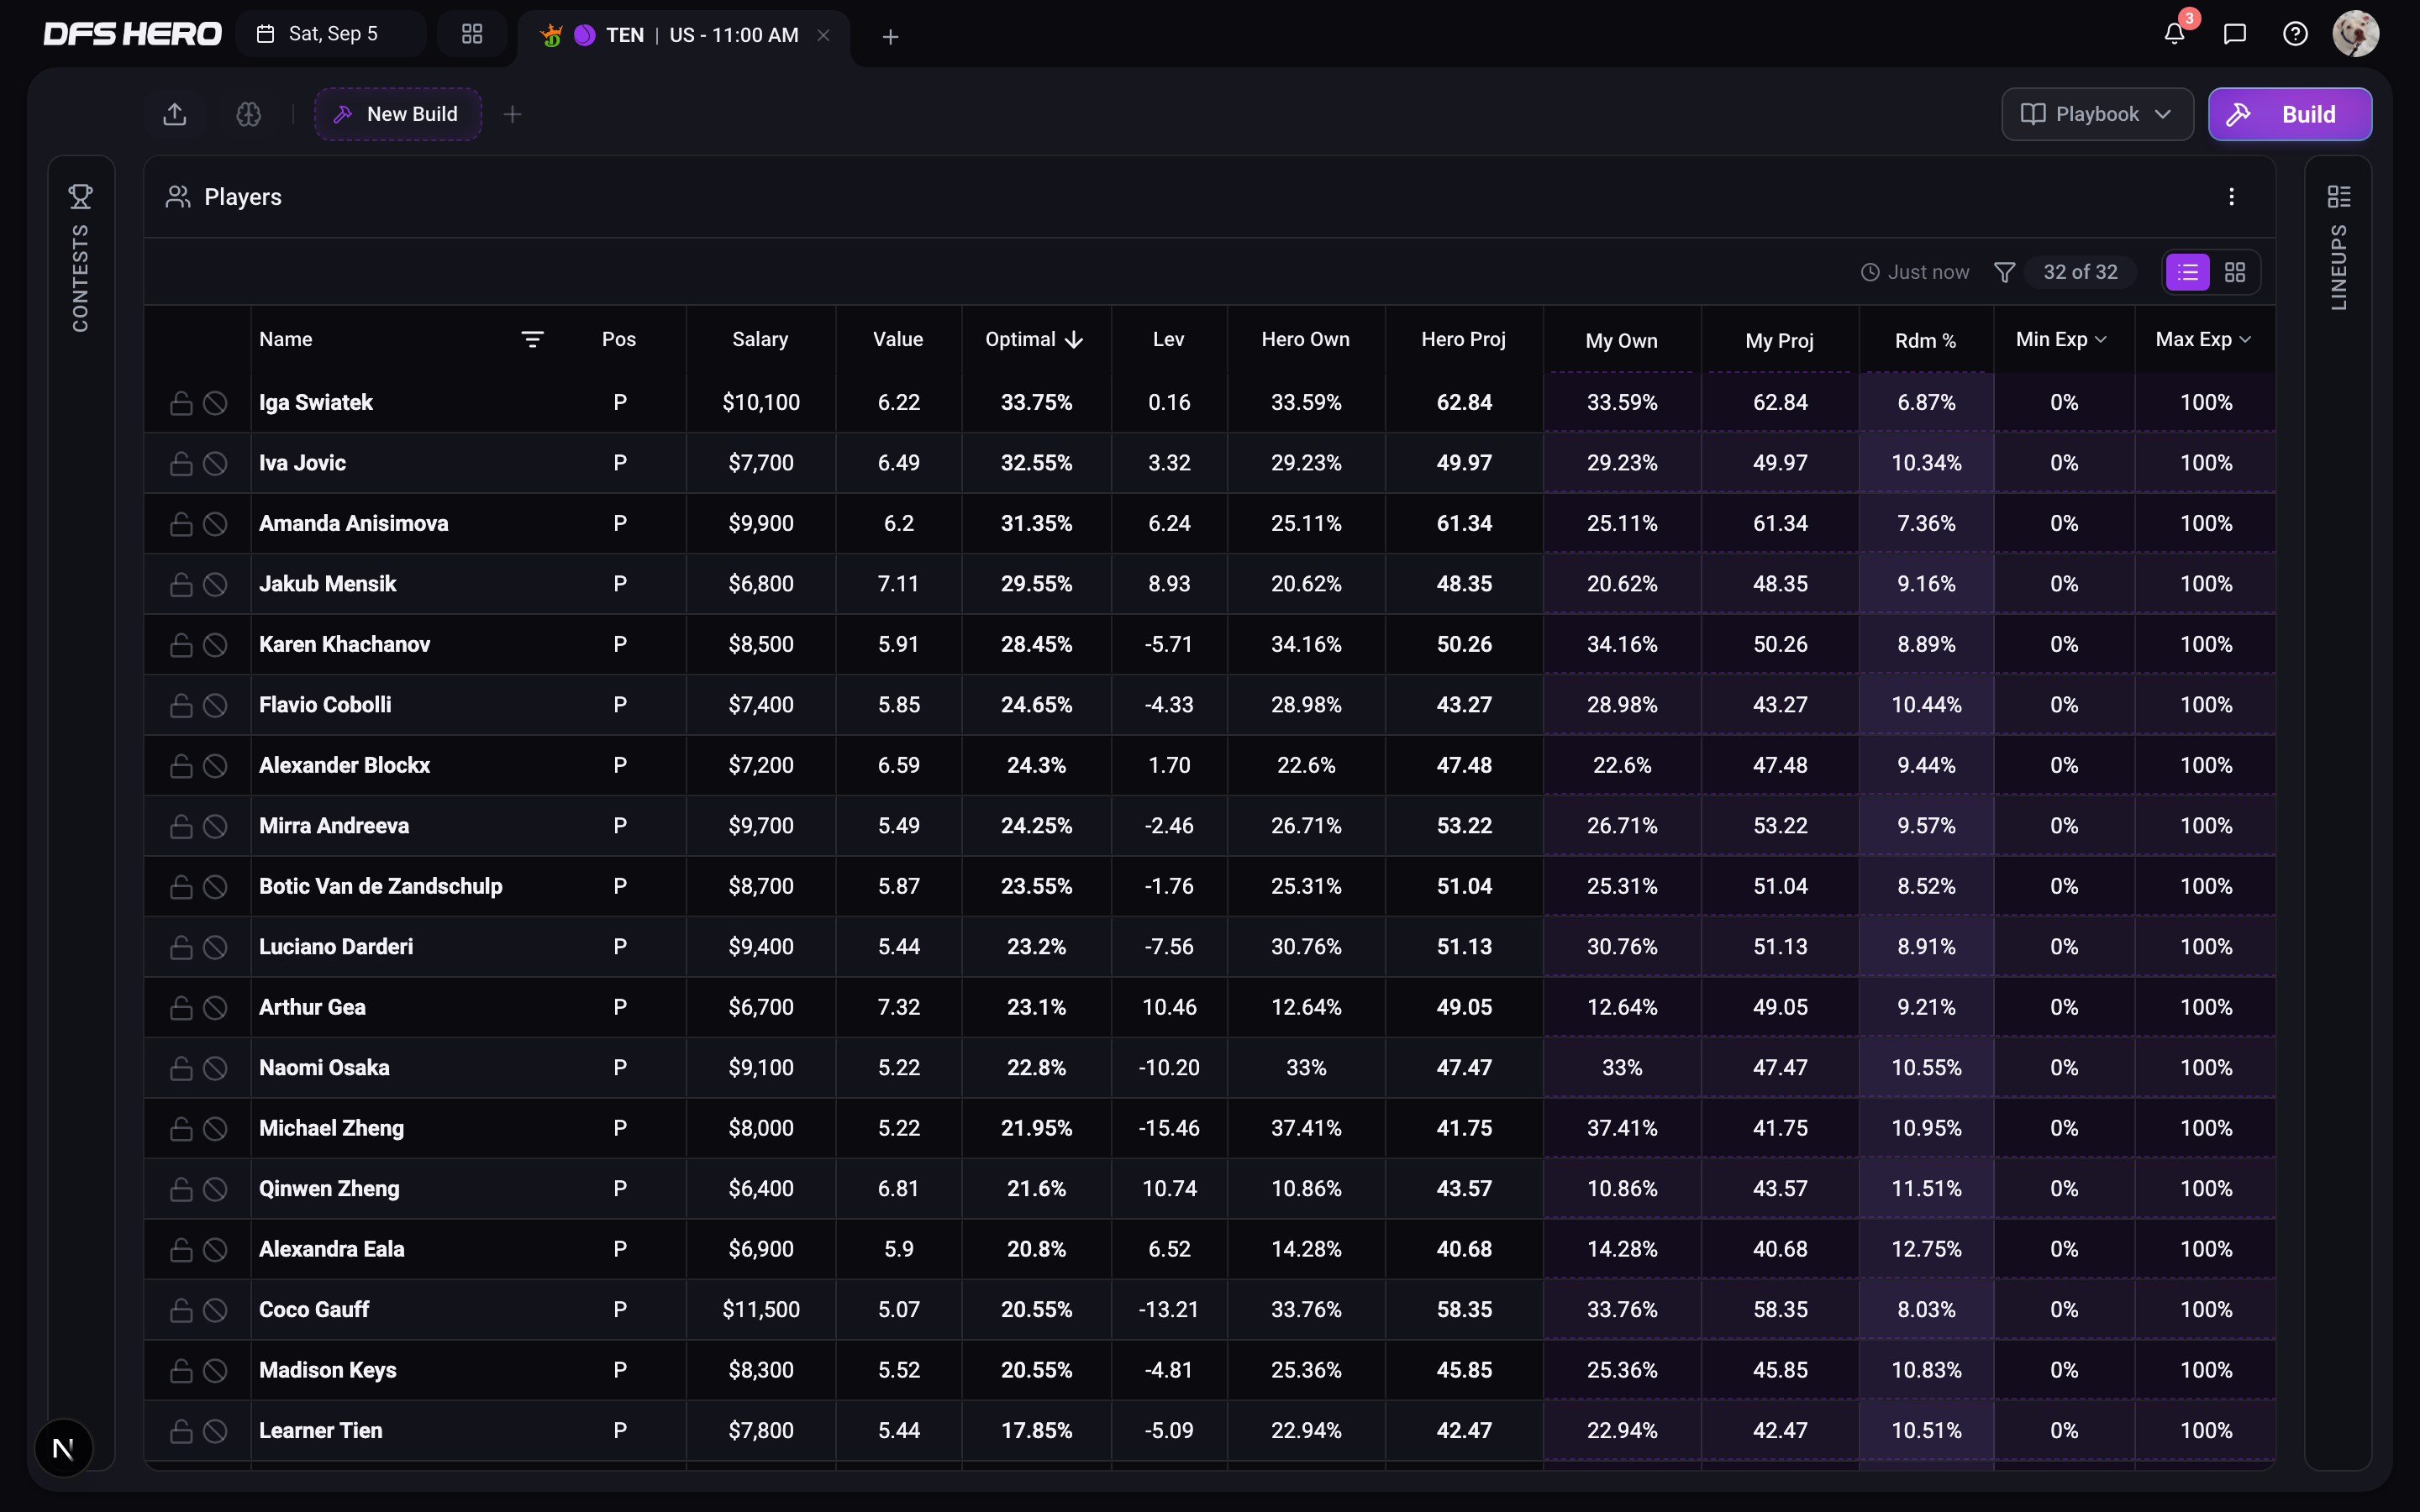Open the chat messages icon
The width and height of the screenshot is (2420, 1512).
pyautogui.click(x=2235, y=34)
